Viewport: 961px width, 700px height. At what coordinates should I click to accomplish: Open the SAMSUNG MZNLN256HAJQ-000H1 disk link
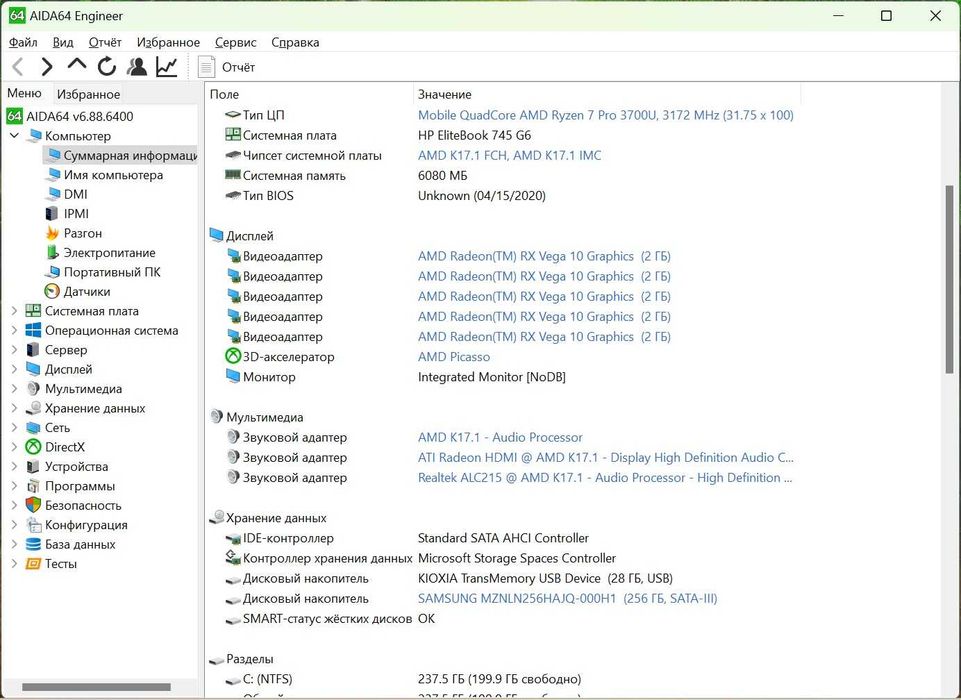tap(568, 598)
